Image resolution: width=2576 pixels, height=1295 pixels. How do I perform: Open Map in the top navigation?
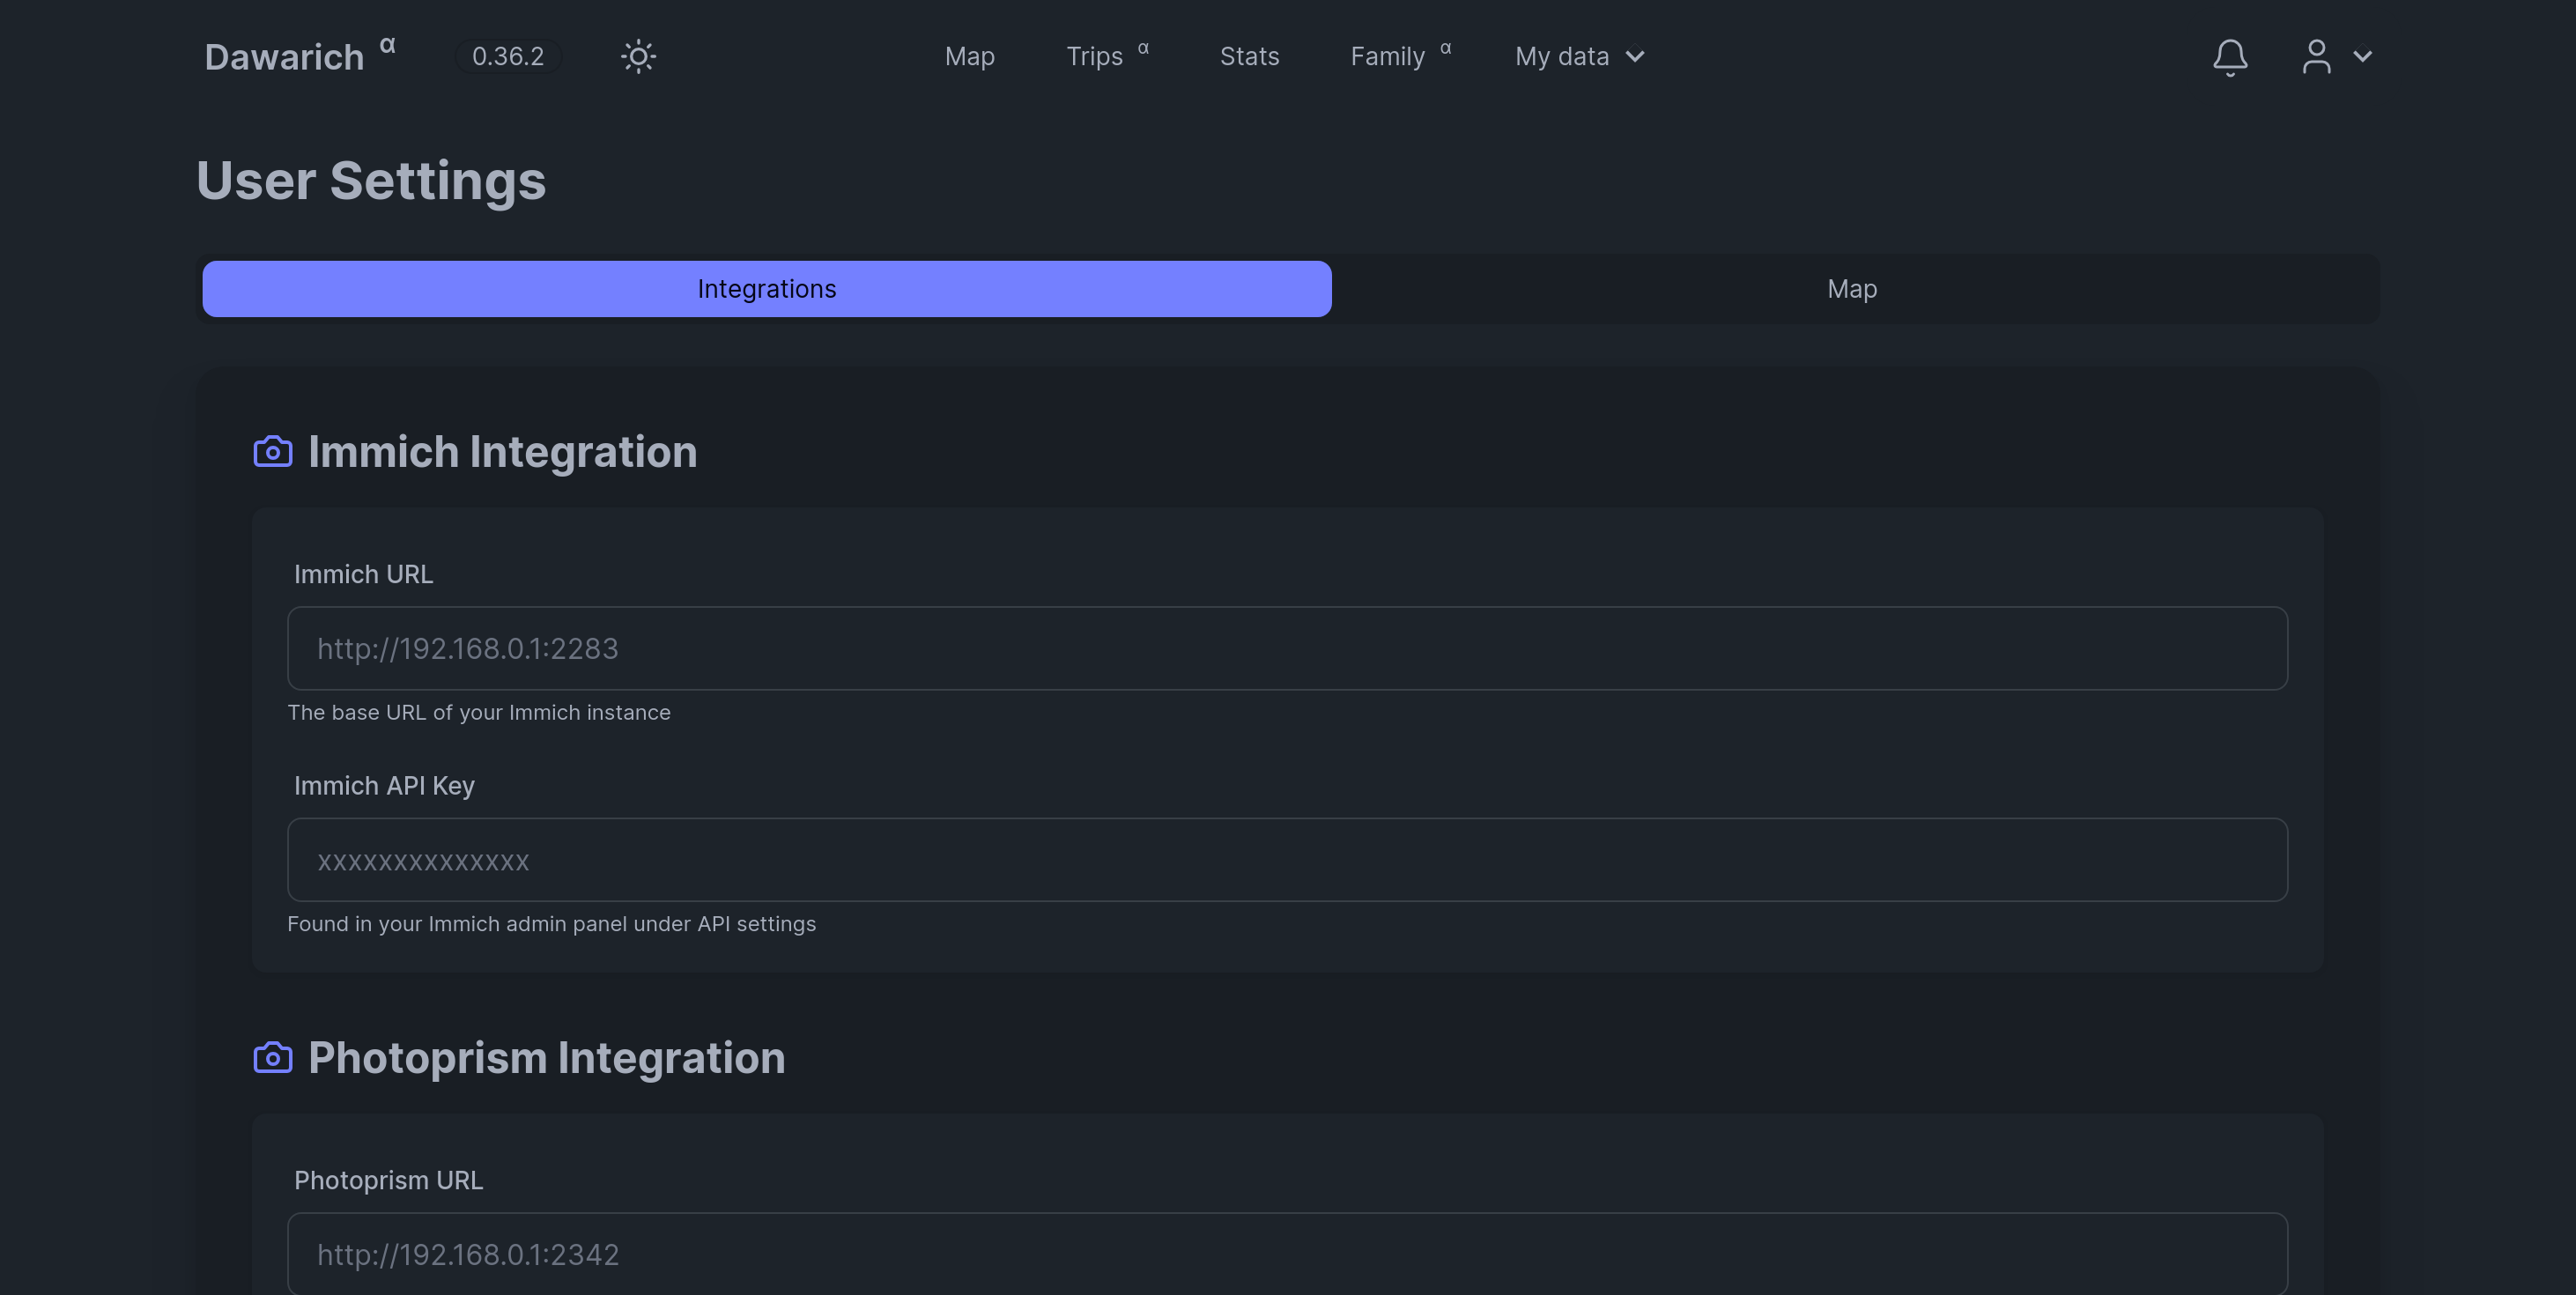coord(969,57)
